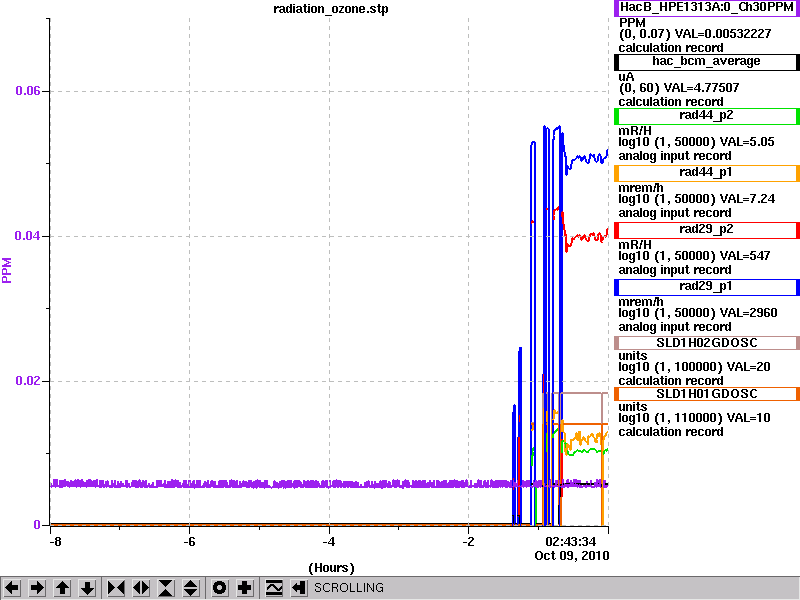Image resolution: width=800 pixels, height=600 pixels.
Task: Click the radiation_ozone.stp plot title
Action: click(331, 9)
